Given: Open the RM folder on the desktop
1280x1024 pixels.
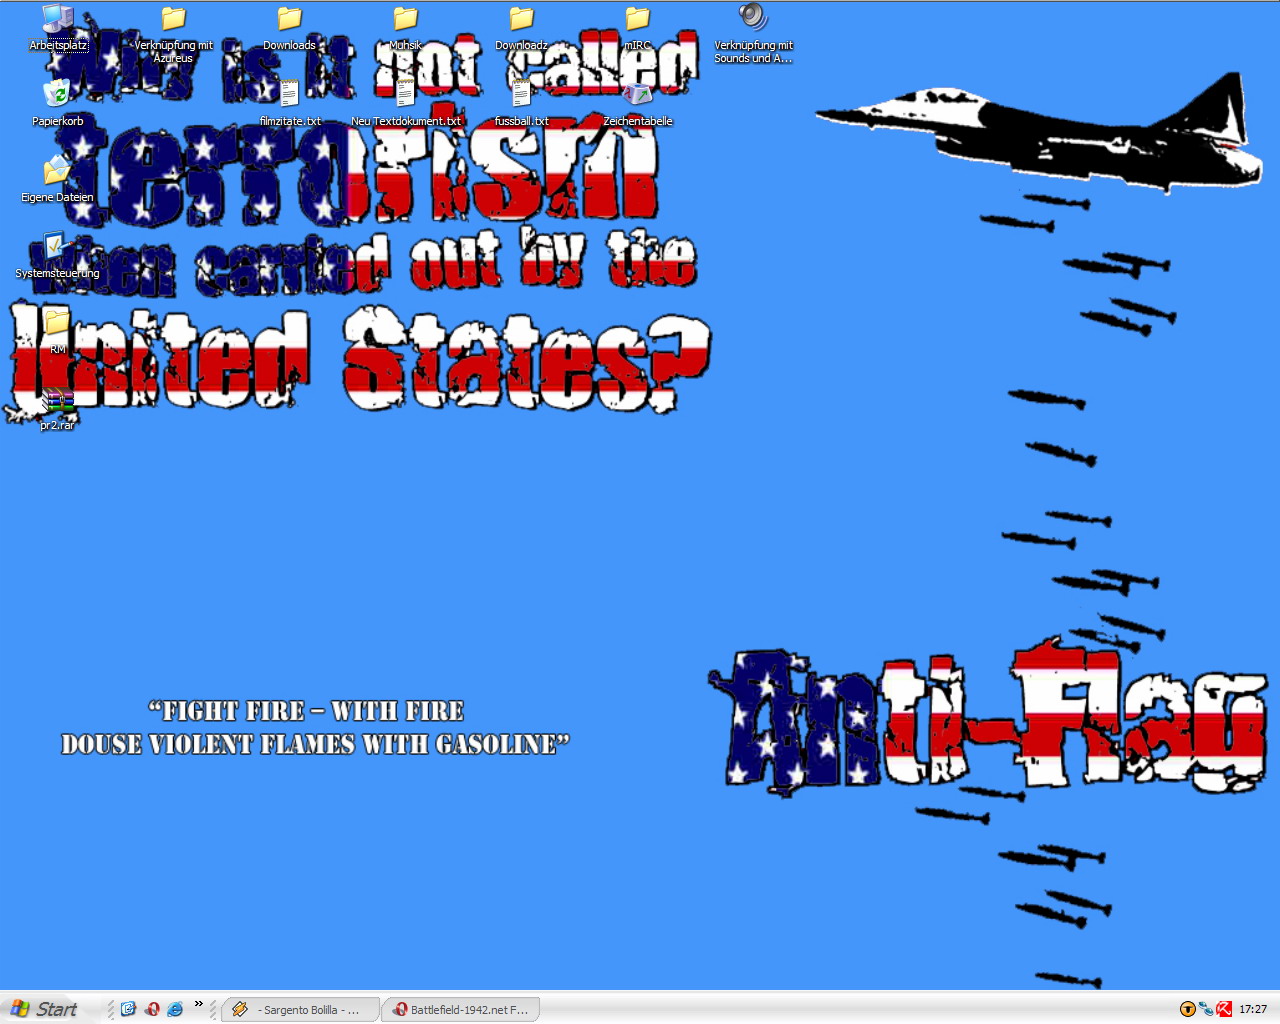Looking at the screenshot, I should coord(58,332).
